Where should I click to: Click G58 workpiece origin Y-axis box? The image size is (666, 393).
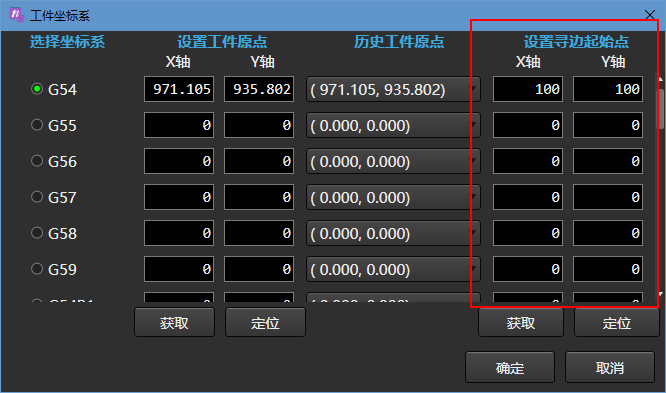[259, 233]
